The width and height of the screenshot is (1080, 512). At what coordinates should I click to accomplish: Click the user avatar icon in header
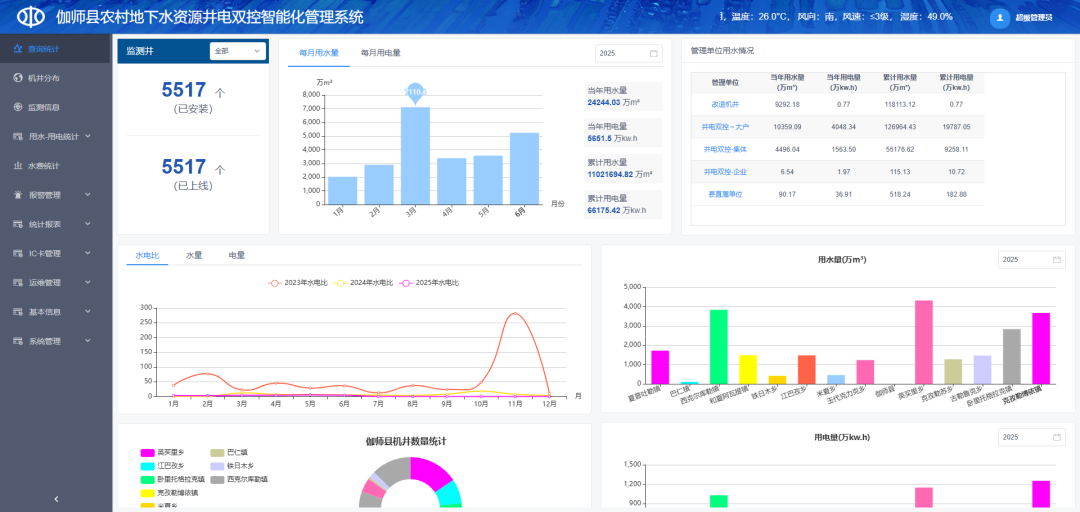click(x=1000, y=18)
